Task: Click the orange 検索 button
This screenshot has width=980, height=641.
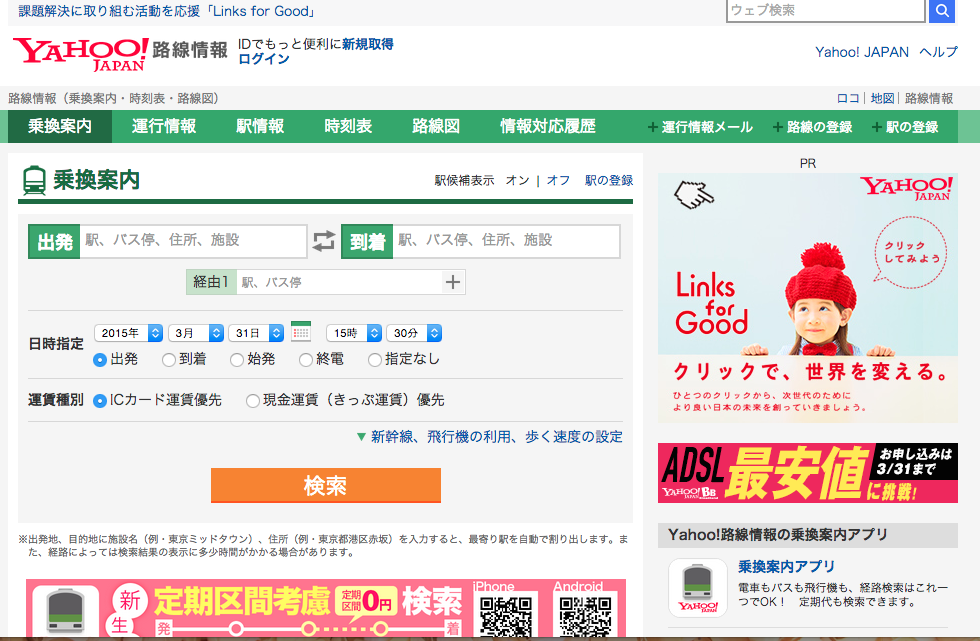Action: pyautogui.click(x=326, y=485)
